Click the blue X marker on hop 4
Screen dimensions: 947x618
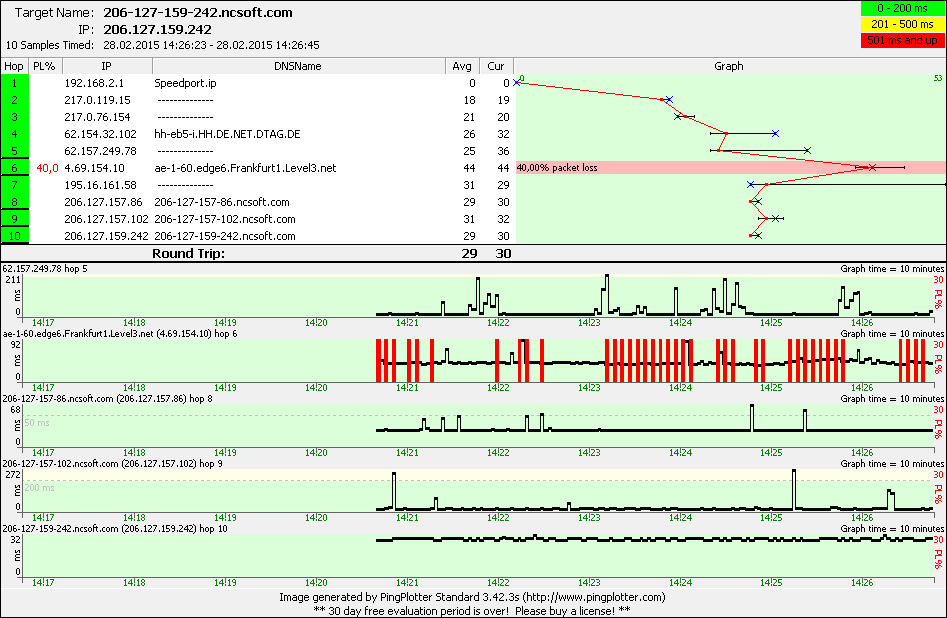(775, 133)
